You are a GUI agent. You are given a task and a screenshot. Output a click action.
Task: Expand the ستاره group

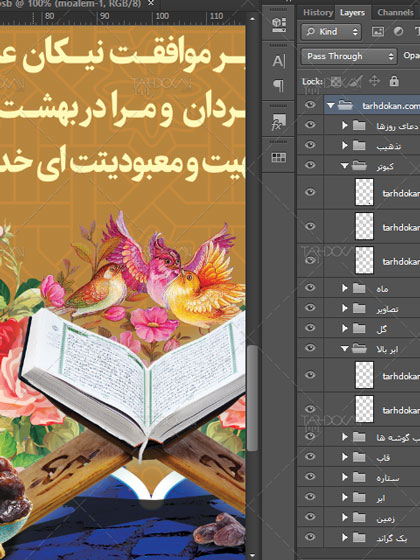(345, 477)
